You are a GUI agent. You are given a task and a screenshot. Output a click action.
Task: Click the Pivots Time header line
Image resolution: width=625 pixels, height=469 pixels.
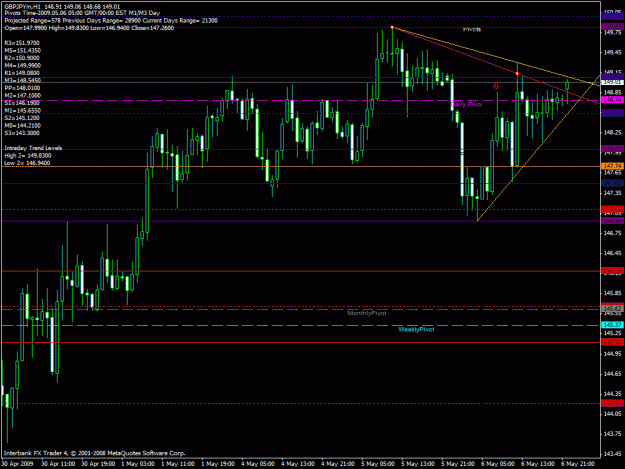click(x=82, y=13)
